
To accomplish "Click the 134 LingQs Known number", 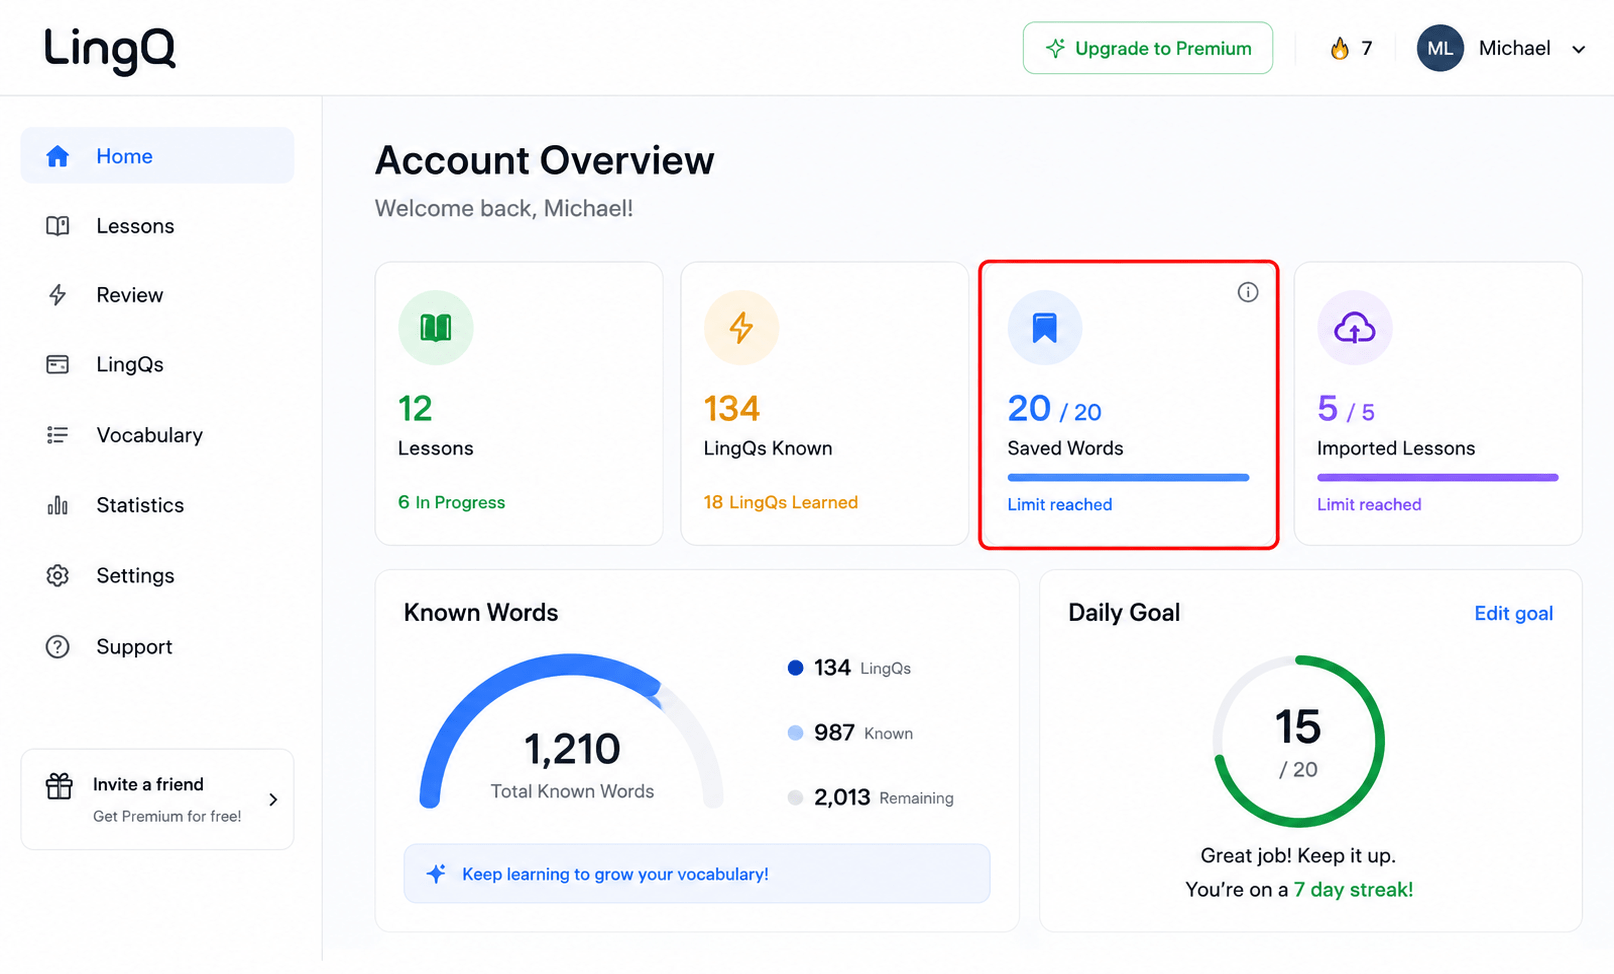I will [x=732, y=408].
